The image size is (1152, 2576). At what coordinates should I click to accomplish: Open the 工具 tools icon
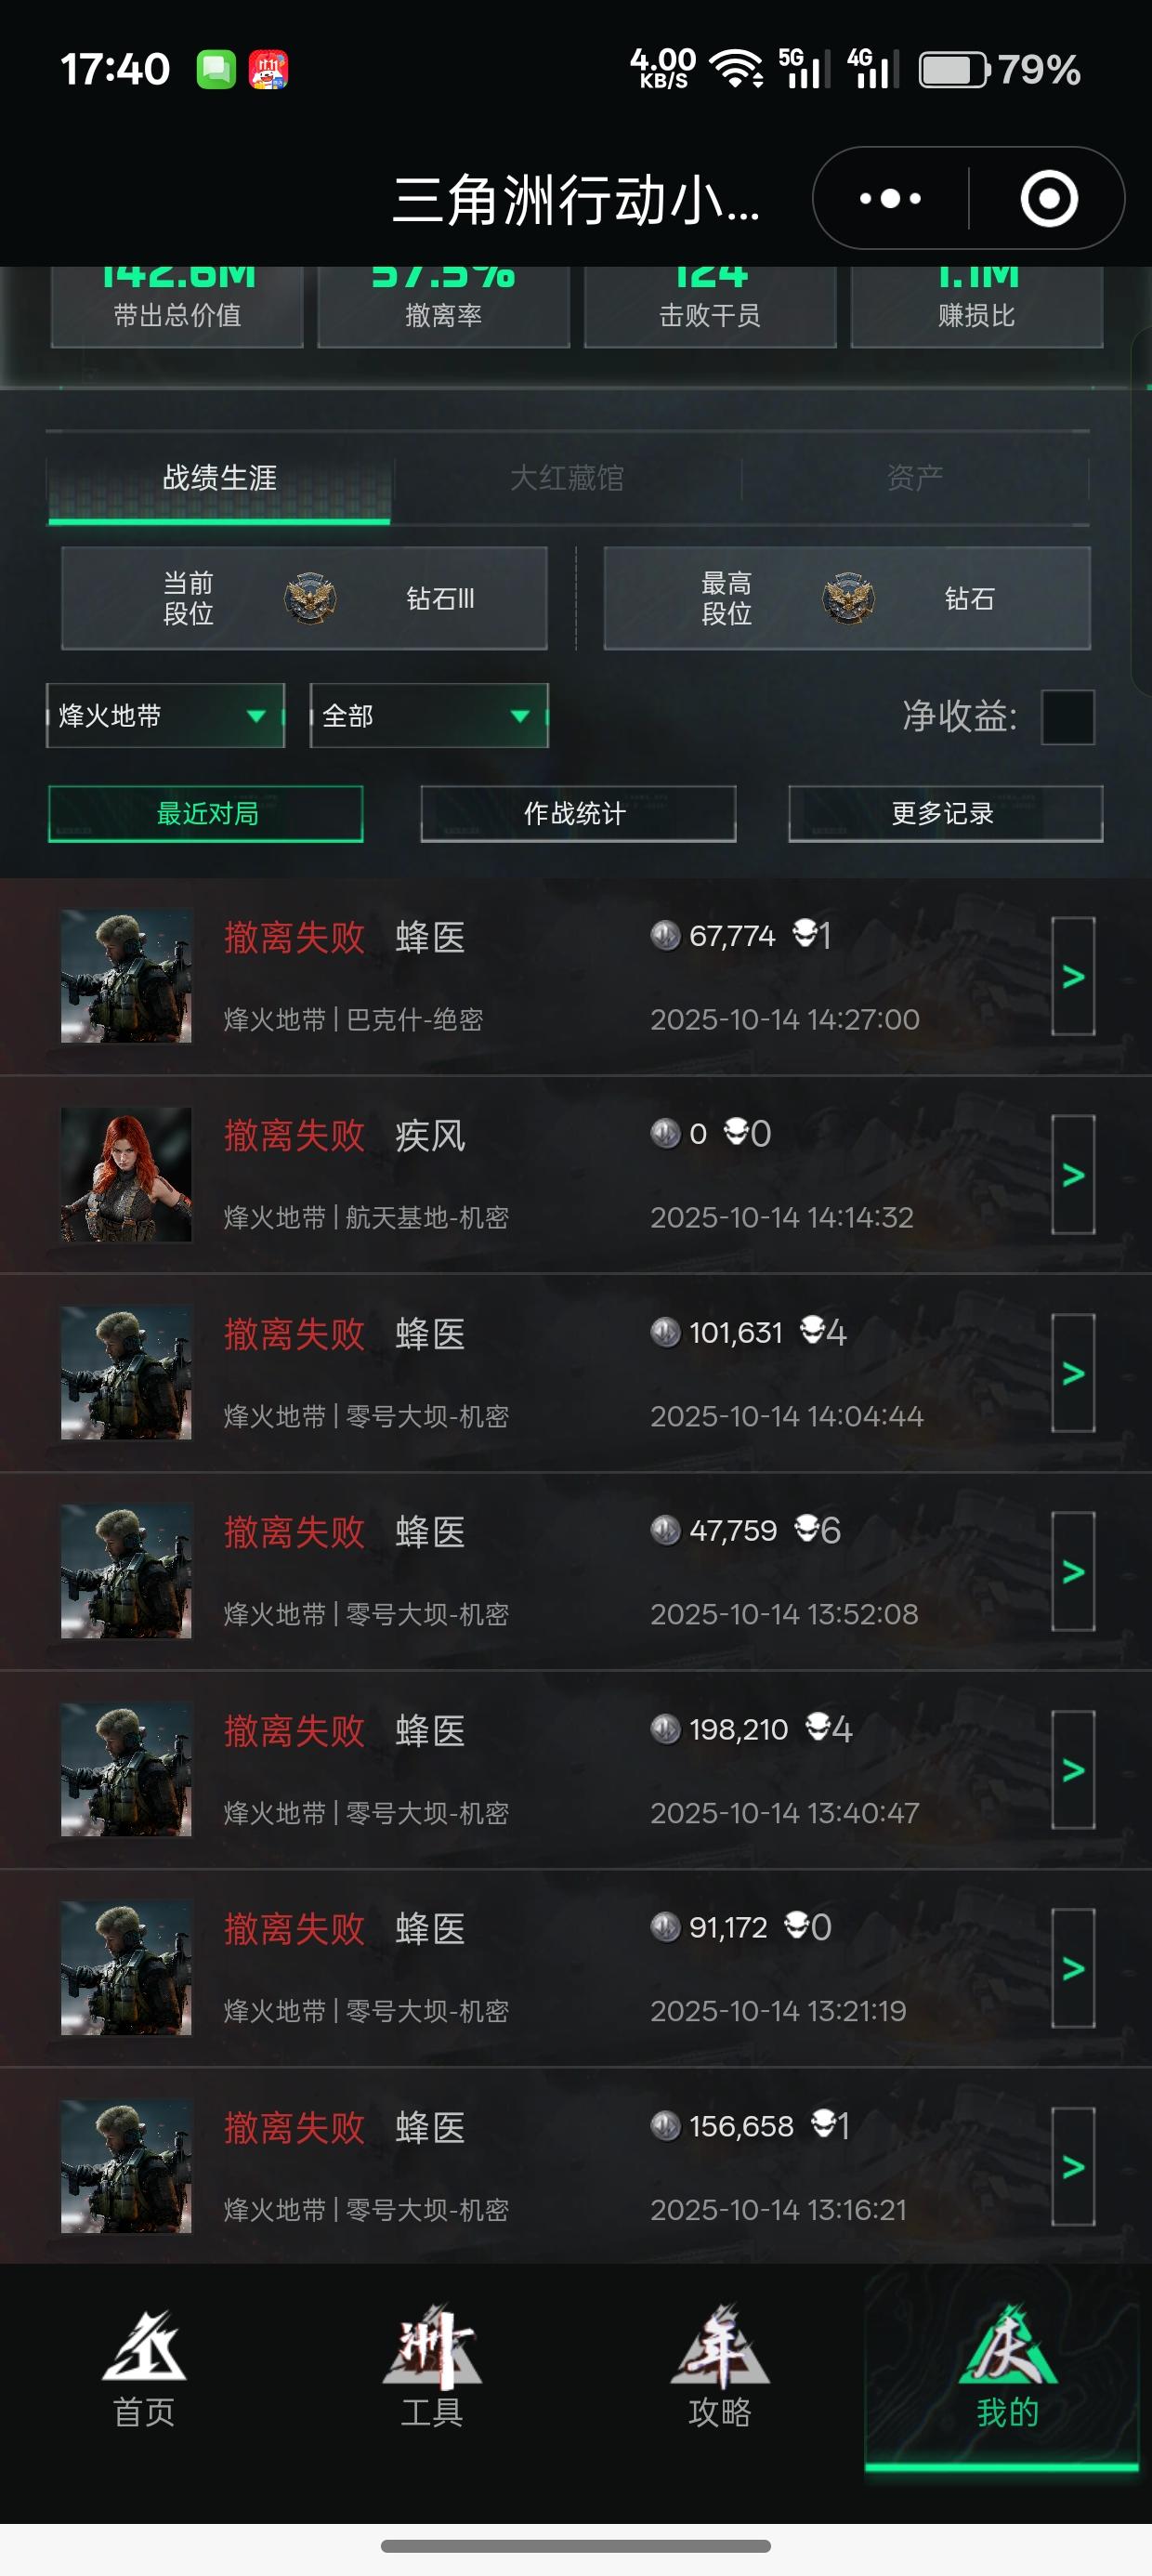pos(432,2368)
